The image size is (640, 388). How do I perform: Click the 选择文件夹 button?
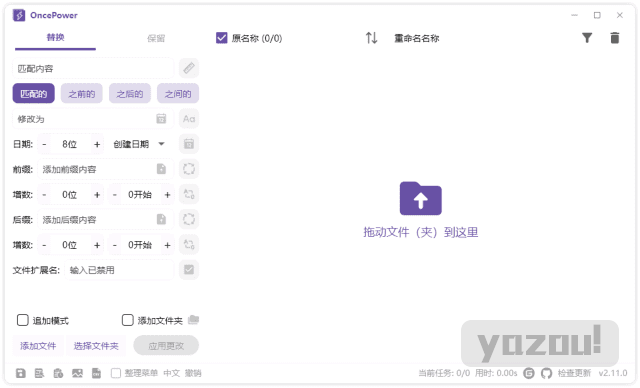coord(96,346)
